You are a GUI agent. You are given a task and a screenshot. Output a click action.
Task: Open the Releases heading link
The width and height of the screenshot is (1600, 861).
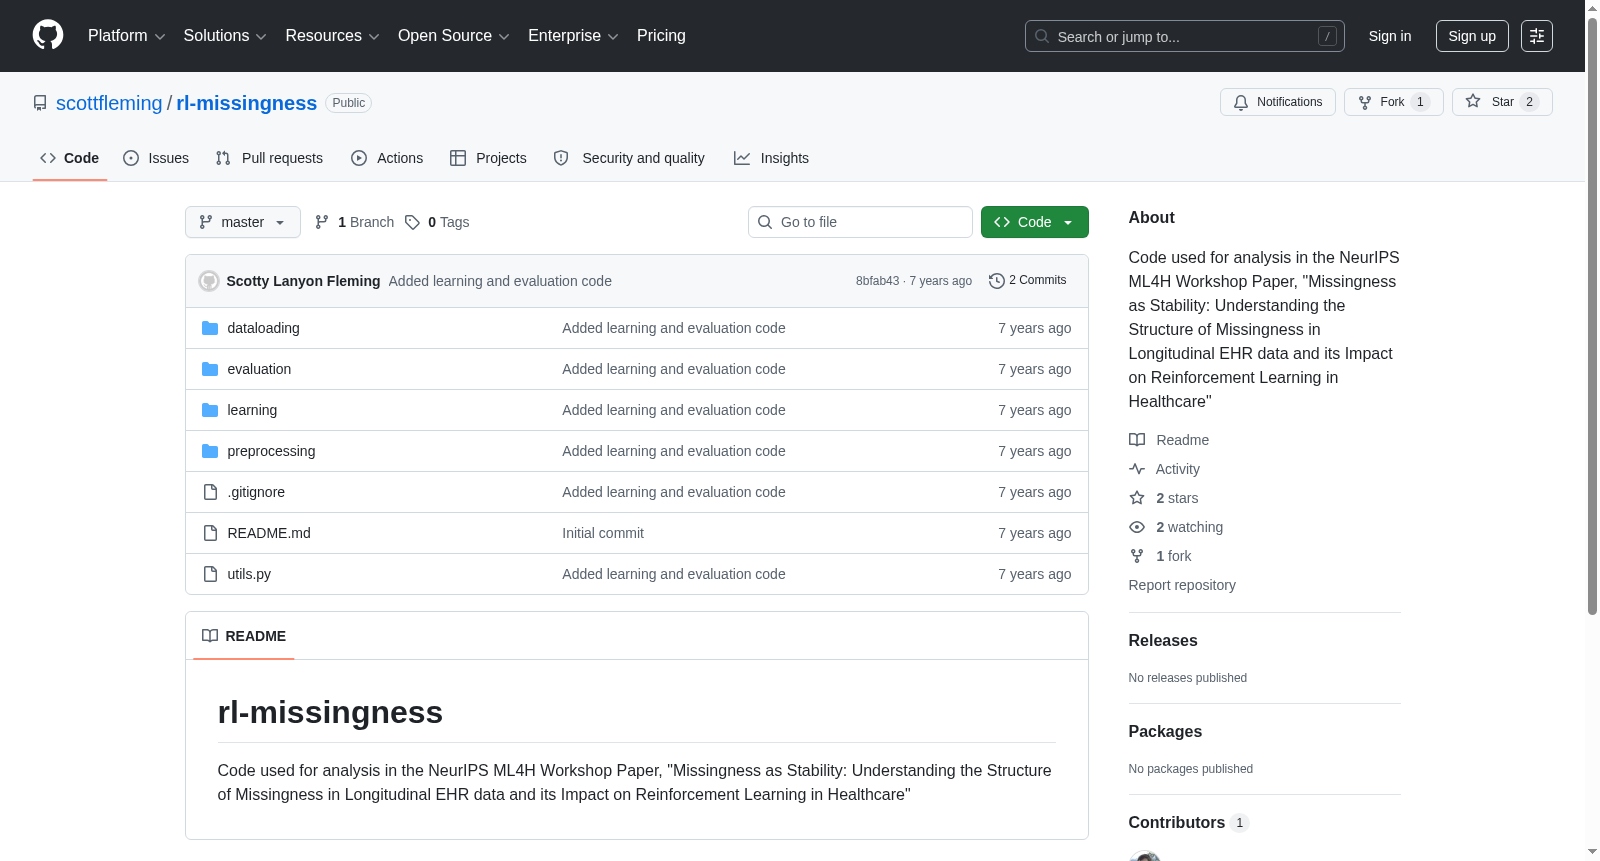click(1163, 640)
